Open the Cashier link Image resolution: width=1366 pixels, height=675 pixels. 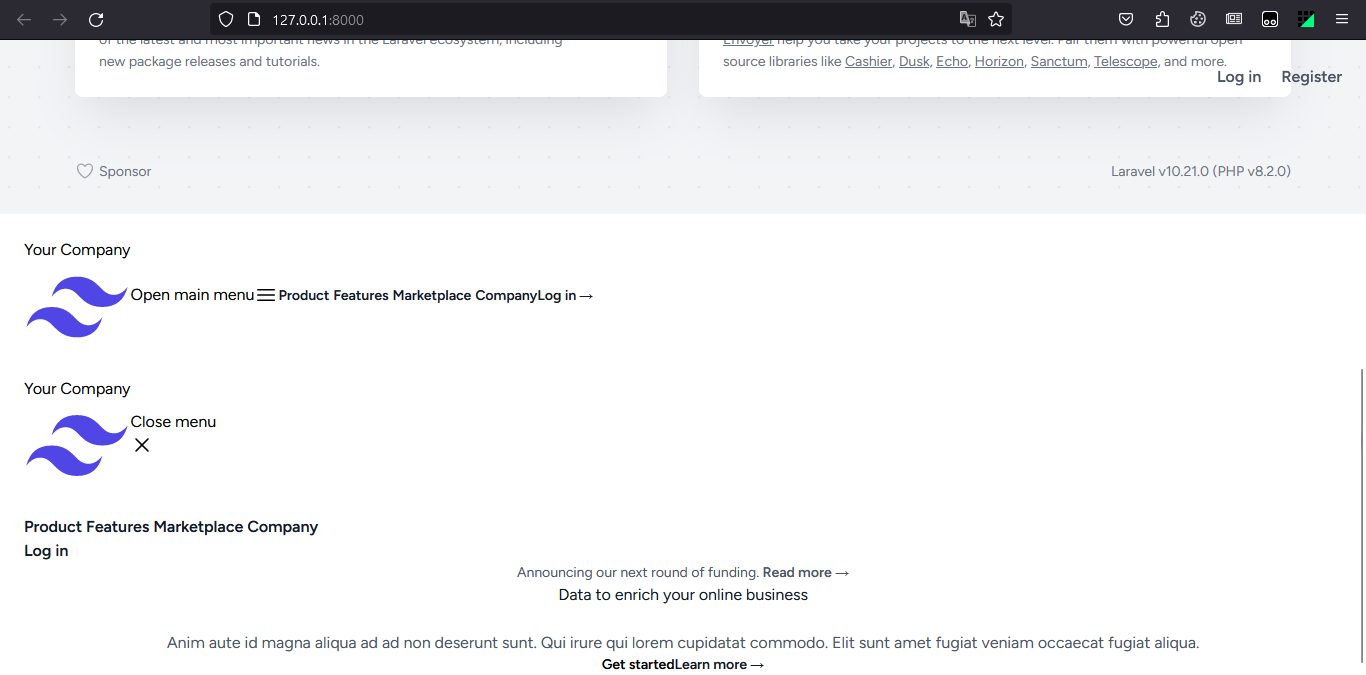[x=868, y=61]
